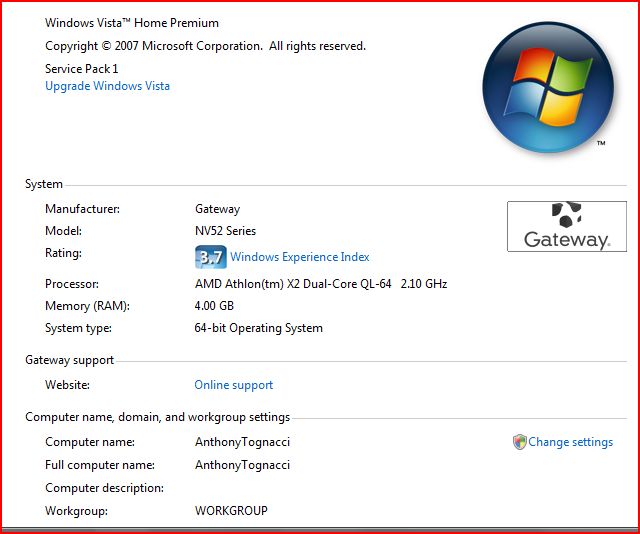Click the WORKGROUP value

[x=231, y=511]
